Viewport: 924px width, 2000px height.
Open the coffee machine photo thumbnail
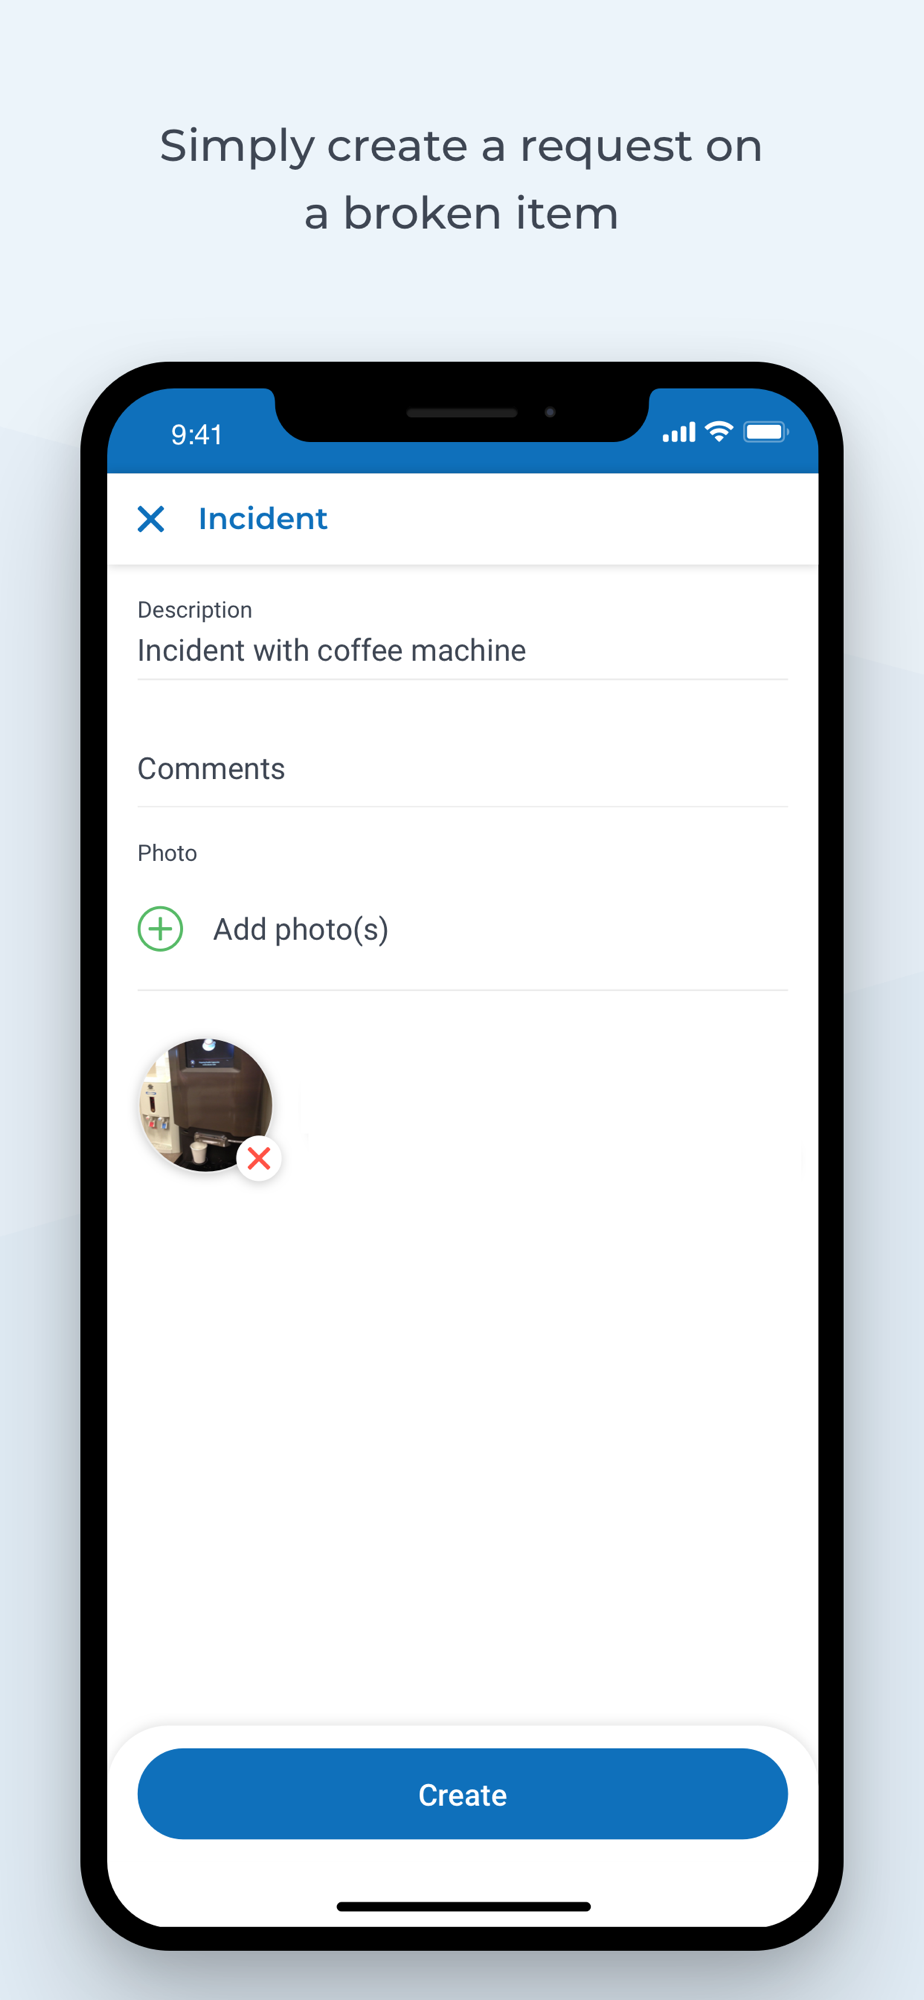(x=205, y=1105)
